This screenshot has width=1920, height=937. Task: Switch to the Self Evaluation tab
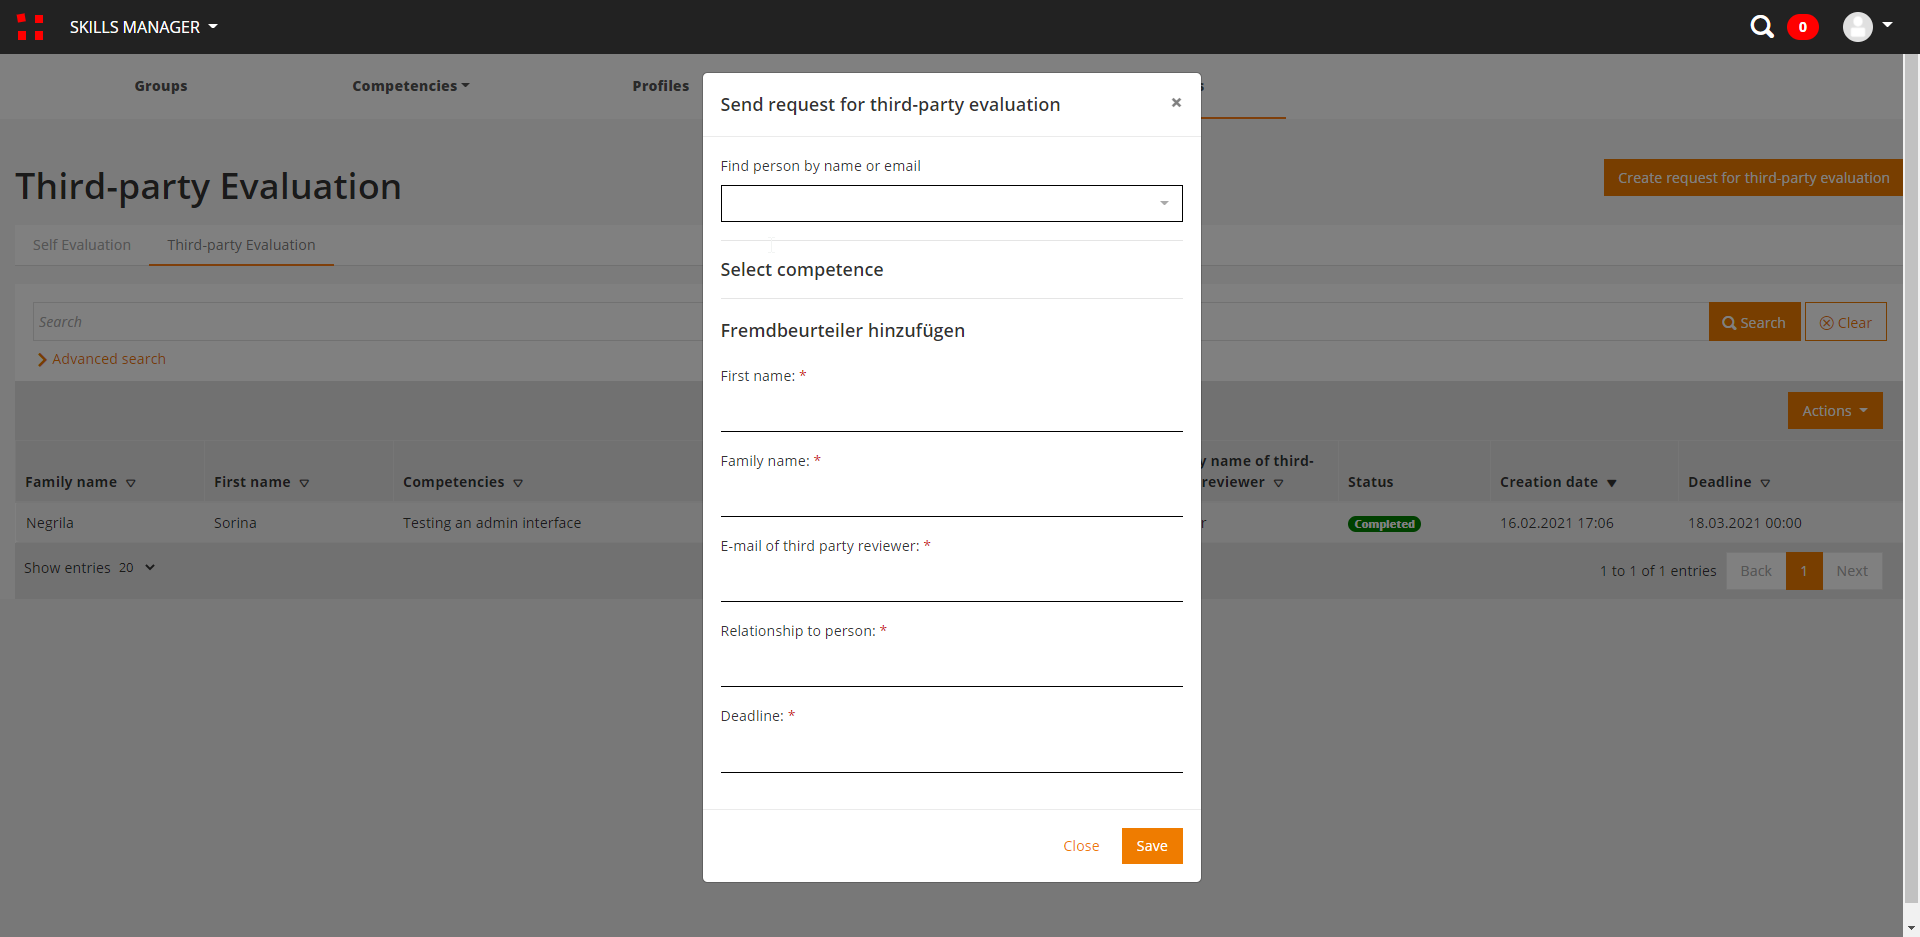[x=82, y=245]
